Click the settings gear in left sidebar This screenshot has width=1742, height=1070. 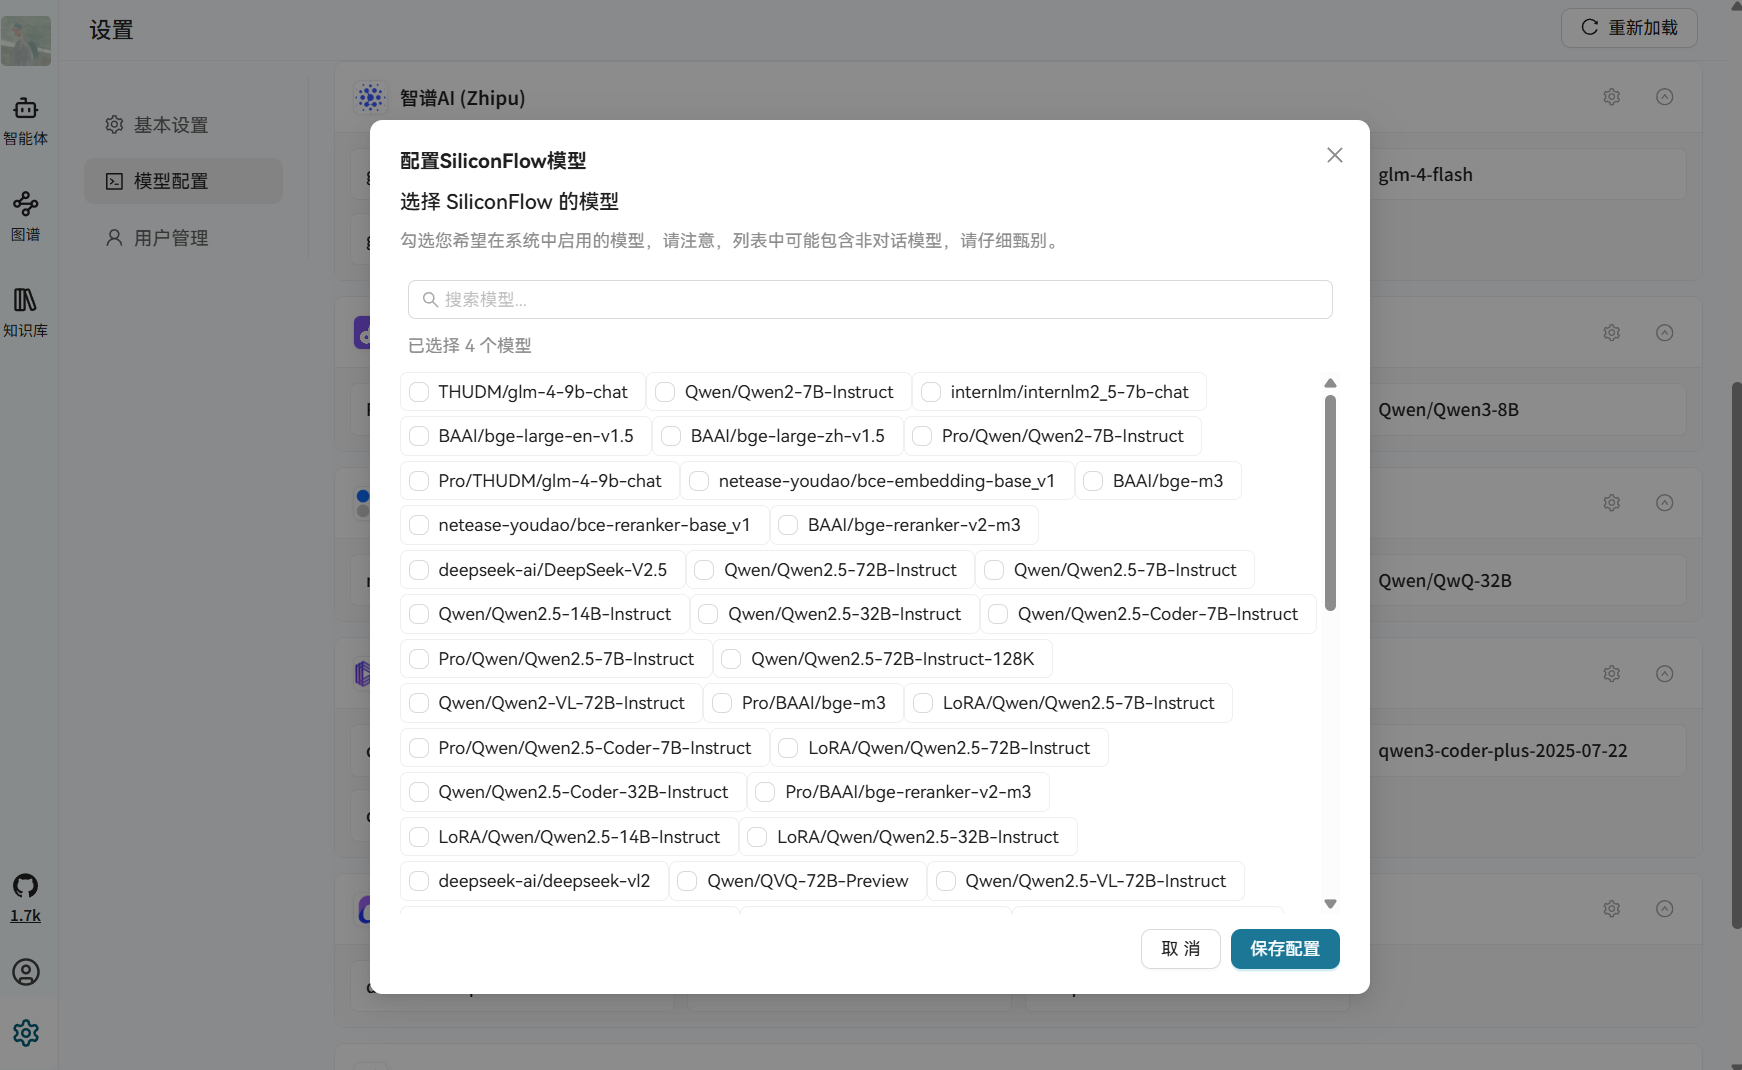[x=26, y=1033]
